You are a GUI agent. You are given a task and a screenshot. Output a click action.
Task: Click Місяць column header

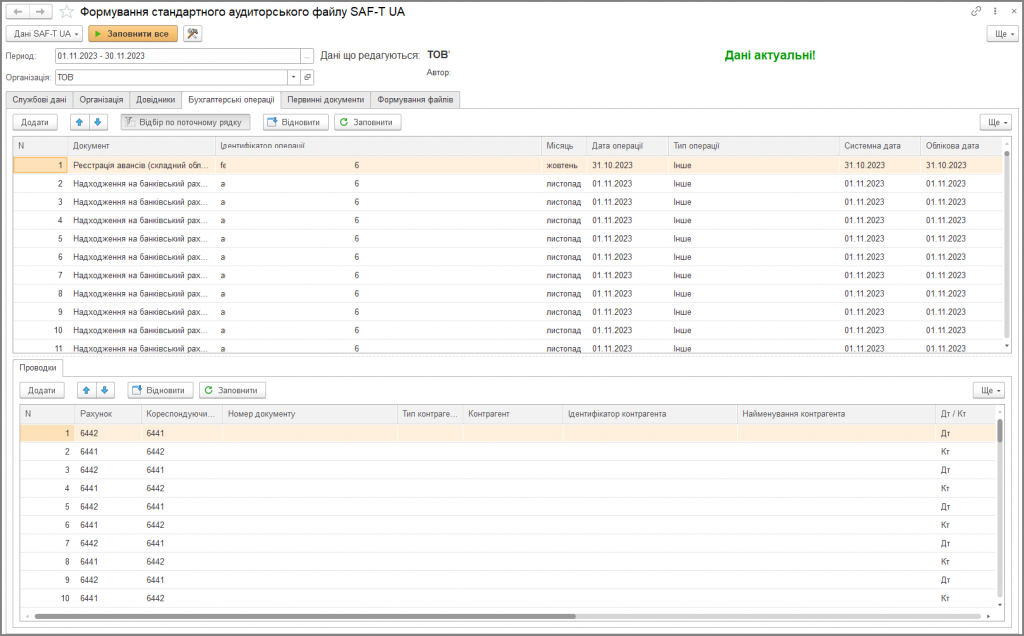(564, 146)
